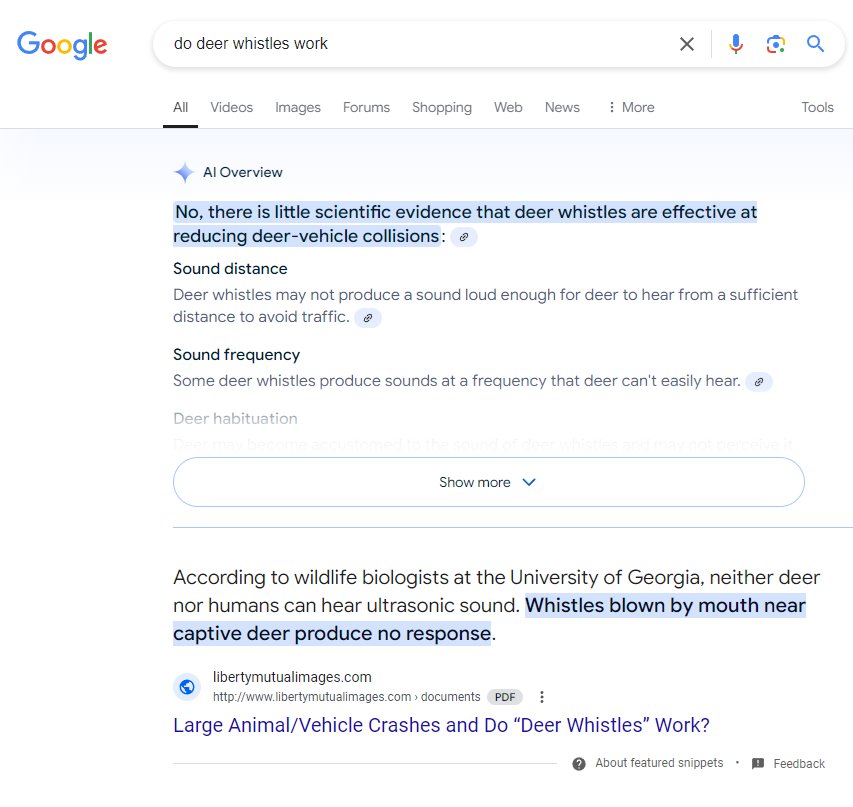Start voice search with the microphone icon
Screen dimensions: 853x807
click(x=735, y=44)
